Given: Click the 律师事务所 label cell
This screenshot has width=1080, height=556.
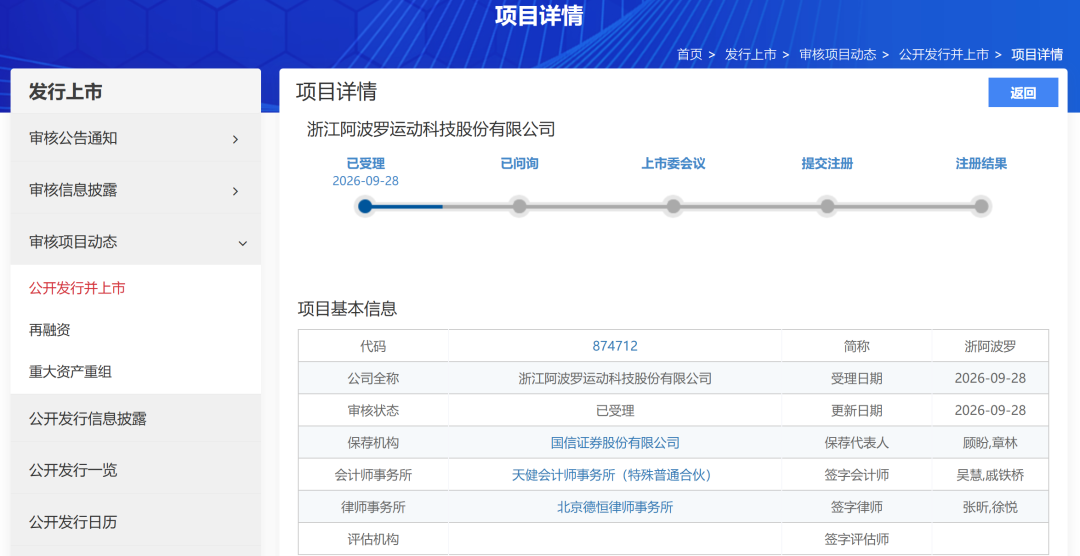Looking at the screenshot, I should [x=373, y=507].
